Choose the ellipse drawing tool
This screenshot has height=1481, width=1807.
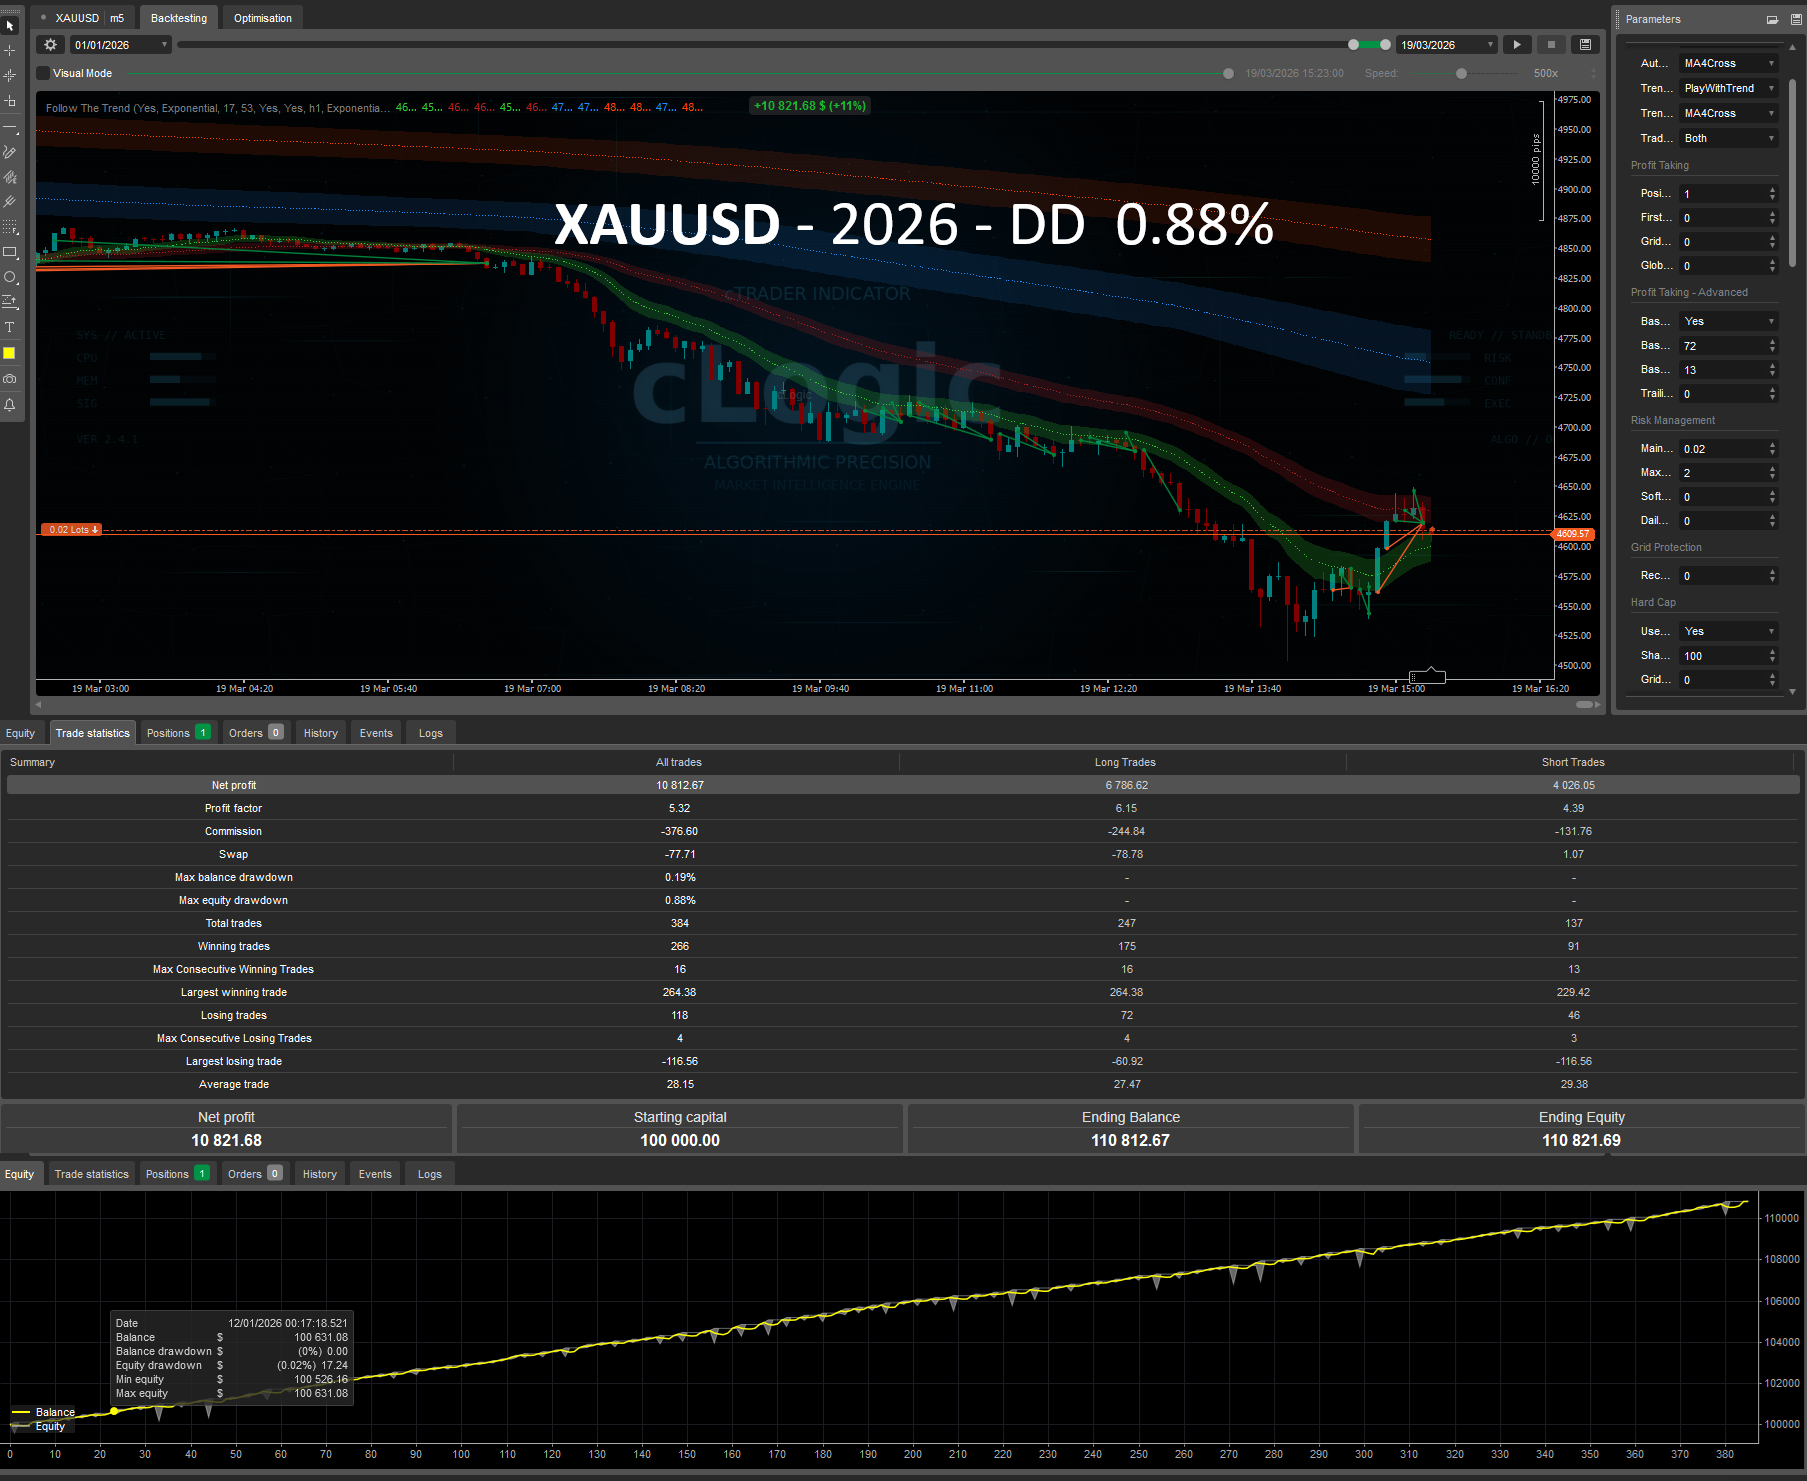(11, 277)
